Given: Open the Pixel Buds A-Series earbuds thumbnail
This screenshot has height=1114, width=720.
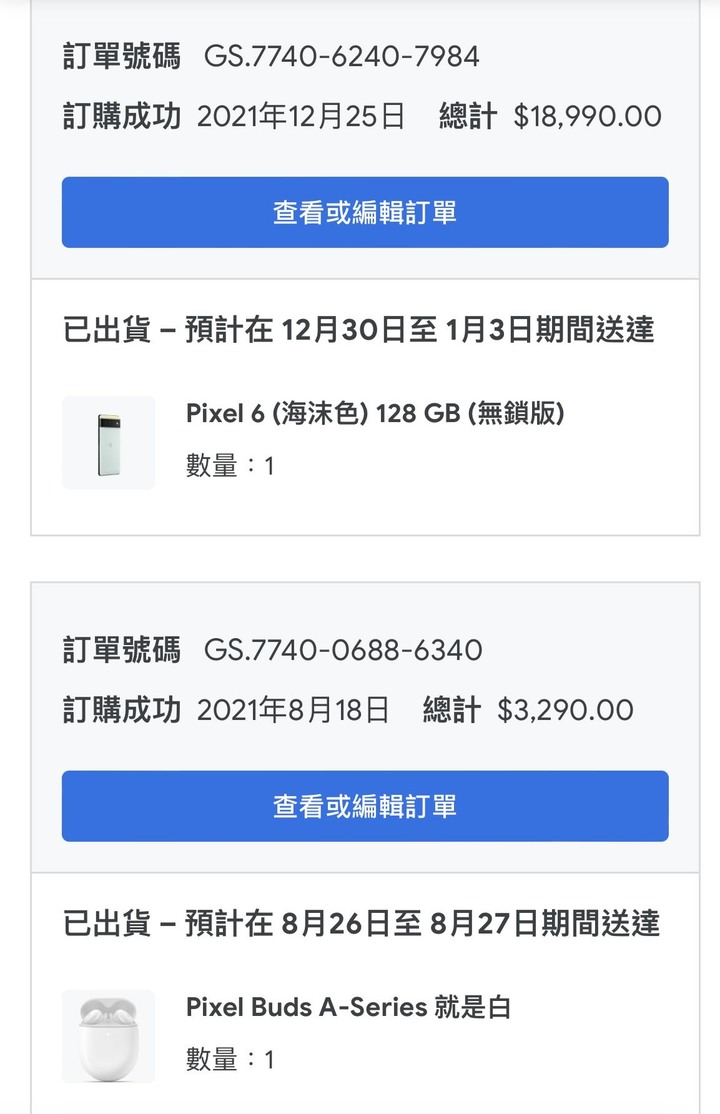Looking at the screenshot, I should pos(108,1036).
